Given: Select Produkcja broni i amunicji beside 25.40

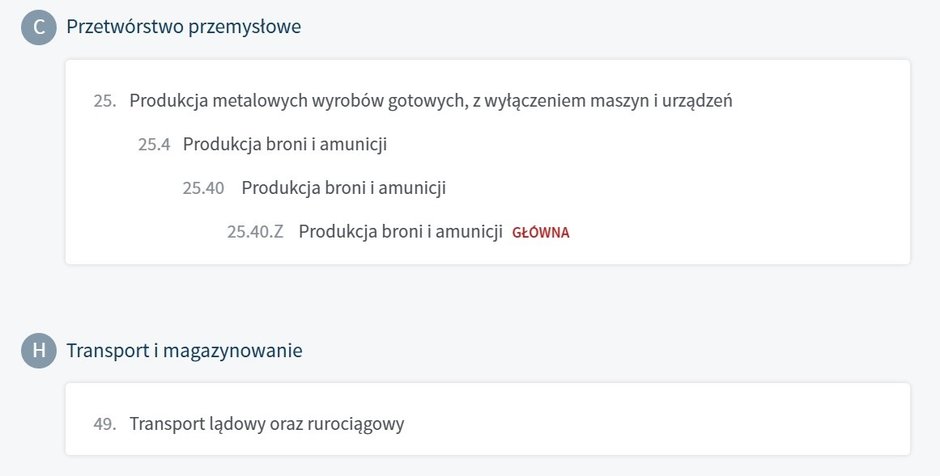Looking at the screenshot, I should tap(343, 188).
